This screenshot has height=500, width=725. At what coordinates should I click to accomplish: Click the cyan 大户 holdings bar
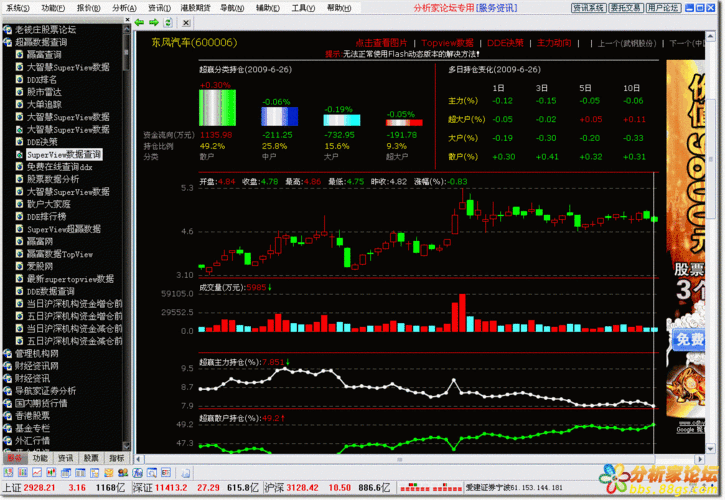[341, 120]
